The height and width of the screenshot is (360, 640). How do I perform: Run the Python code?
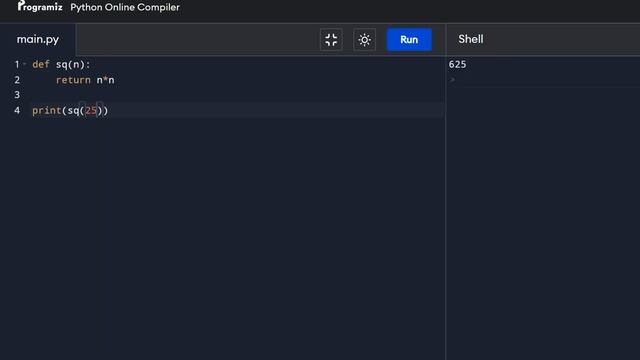[x=409, y=40]
